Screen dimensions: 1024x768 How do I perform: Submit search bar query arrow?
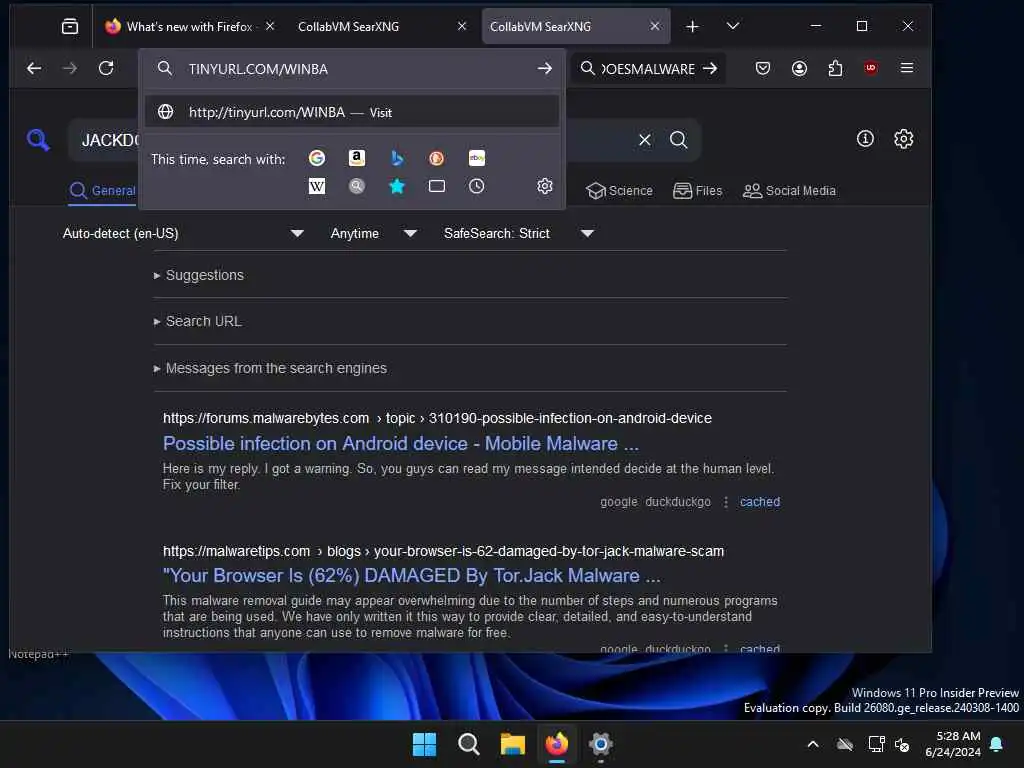coord(710,69)
